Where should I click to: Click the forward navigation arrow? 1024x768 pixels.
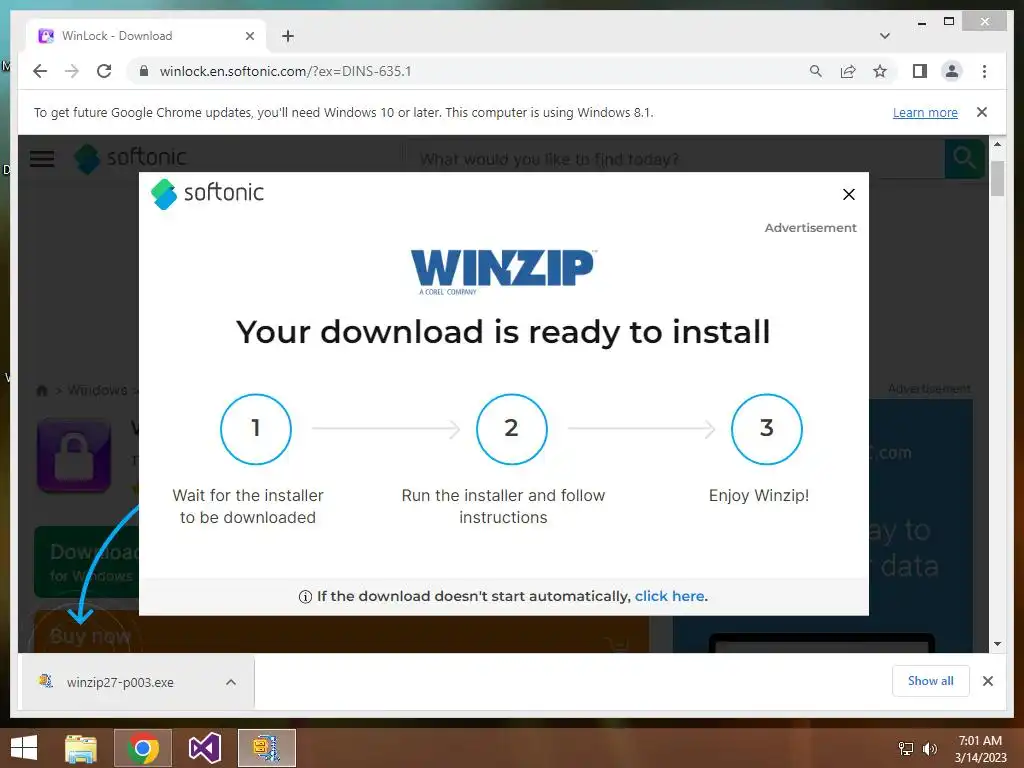tap(72, 71)
